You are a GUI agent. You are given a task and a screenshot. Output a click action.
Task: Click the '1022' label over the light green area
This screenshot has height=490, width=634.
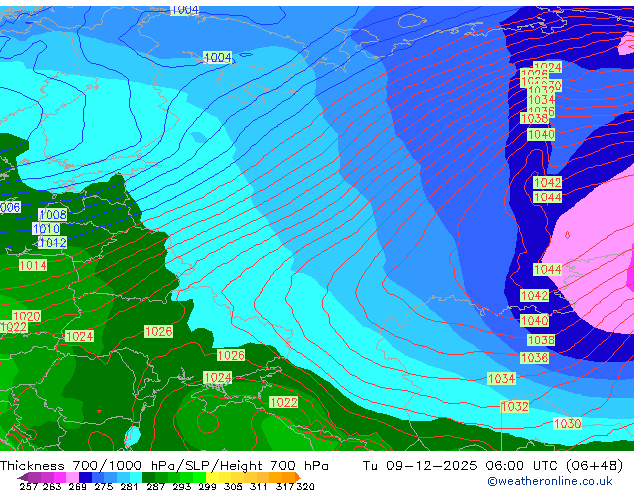tap(284, 402)
